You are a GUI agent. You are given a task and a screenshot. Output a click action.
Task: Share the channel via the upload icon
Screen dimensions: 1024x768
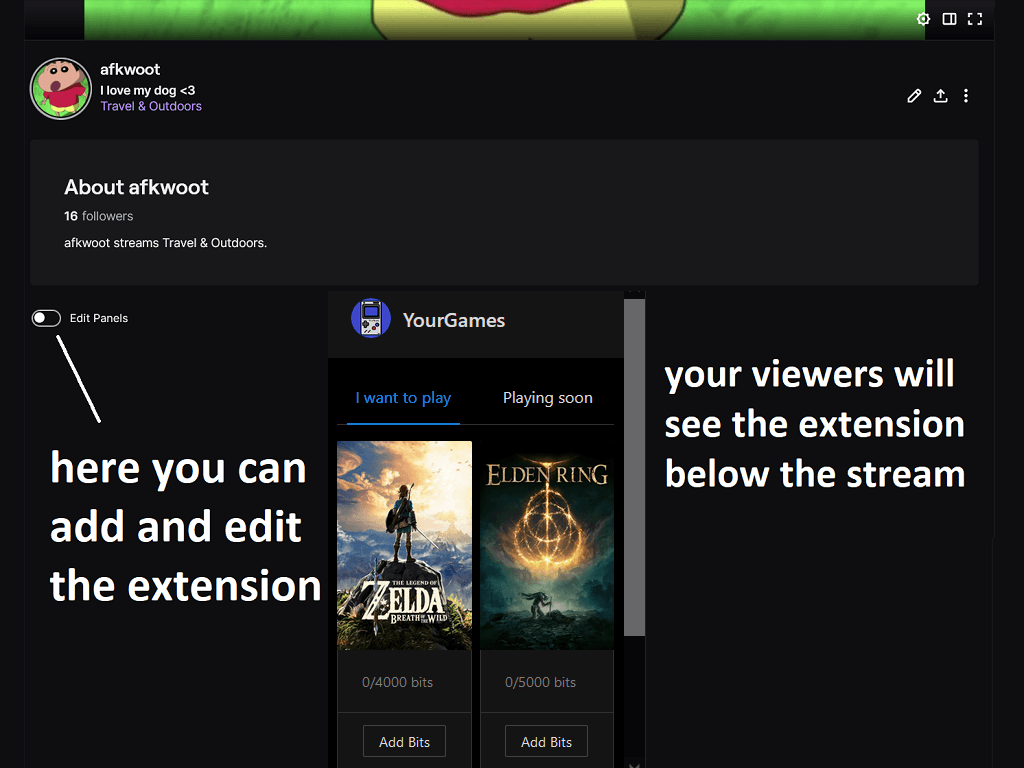(940, 95)
